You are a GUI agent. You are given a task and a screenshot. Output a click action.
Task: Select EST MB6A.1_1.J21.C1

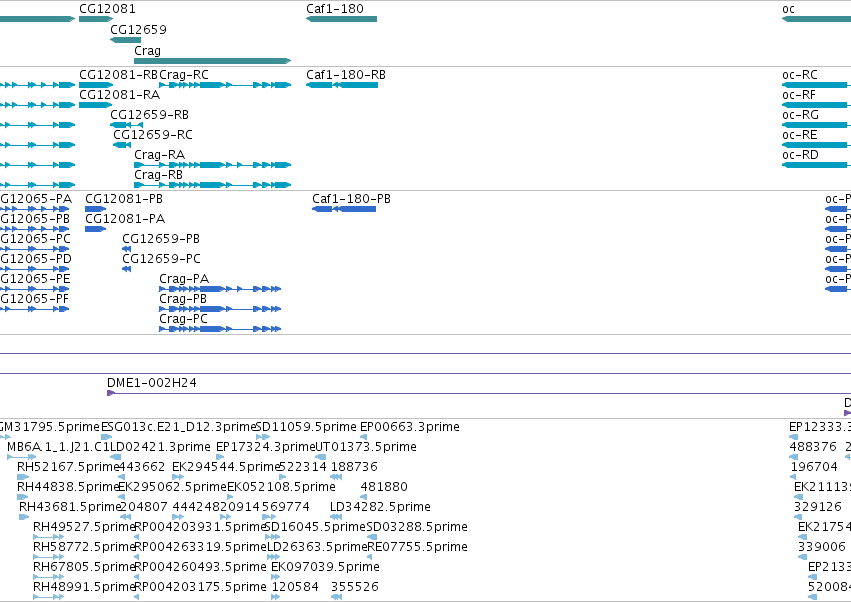point(22,457)
